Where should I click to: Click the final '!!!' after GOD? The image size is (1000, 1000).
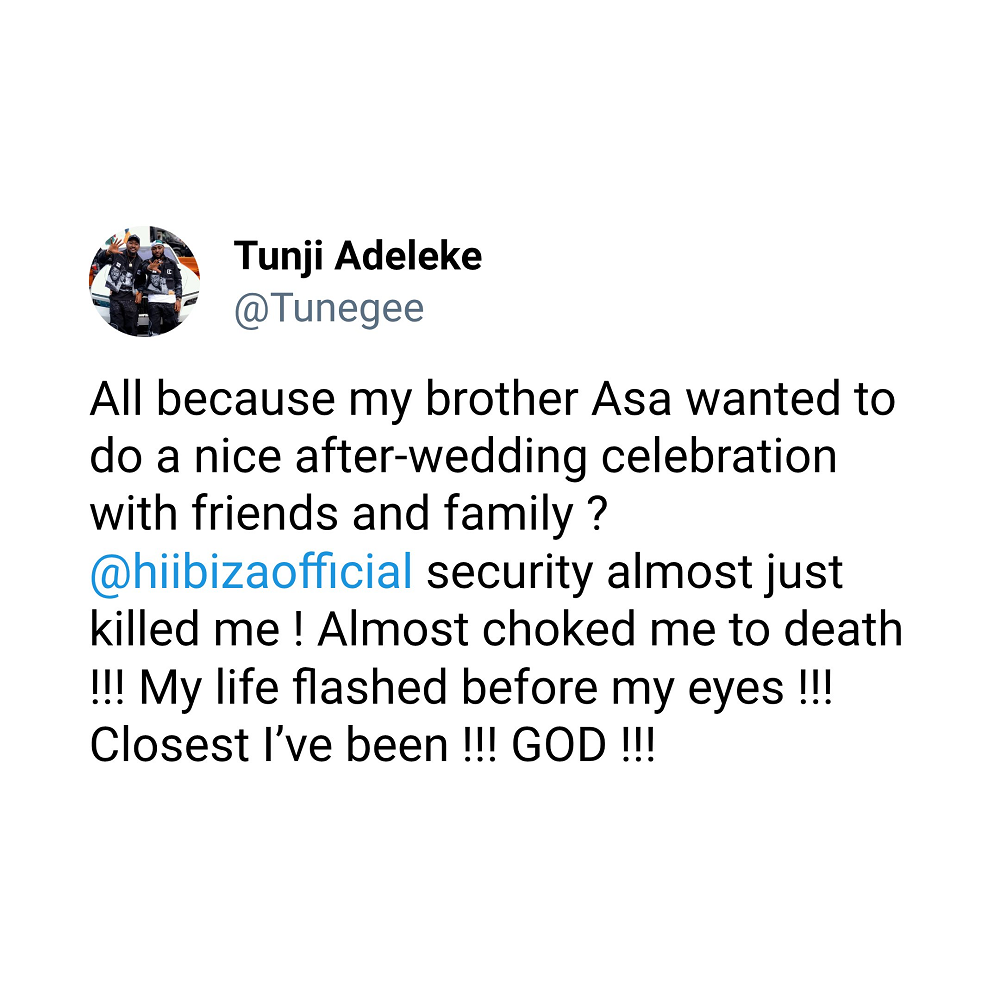pos(638,745)
